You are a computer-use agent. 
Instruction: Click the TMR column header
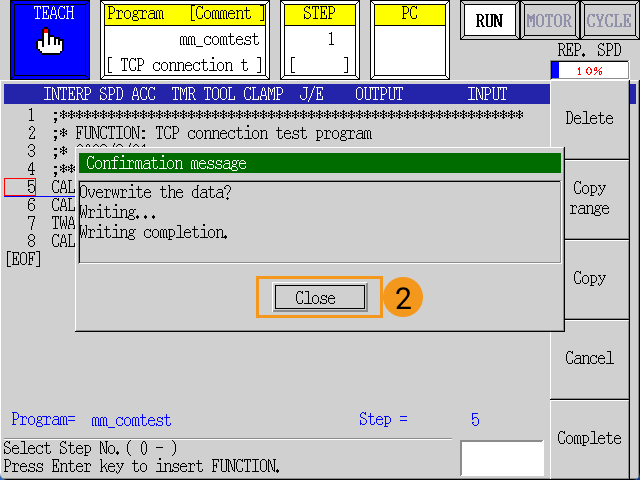click(183, 94)
